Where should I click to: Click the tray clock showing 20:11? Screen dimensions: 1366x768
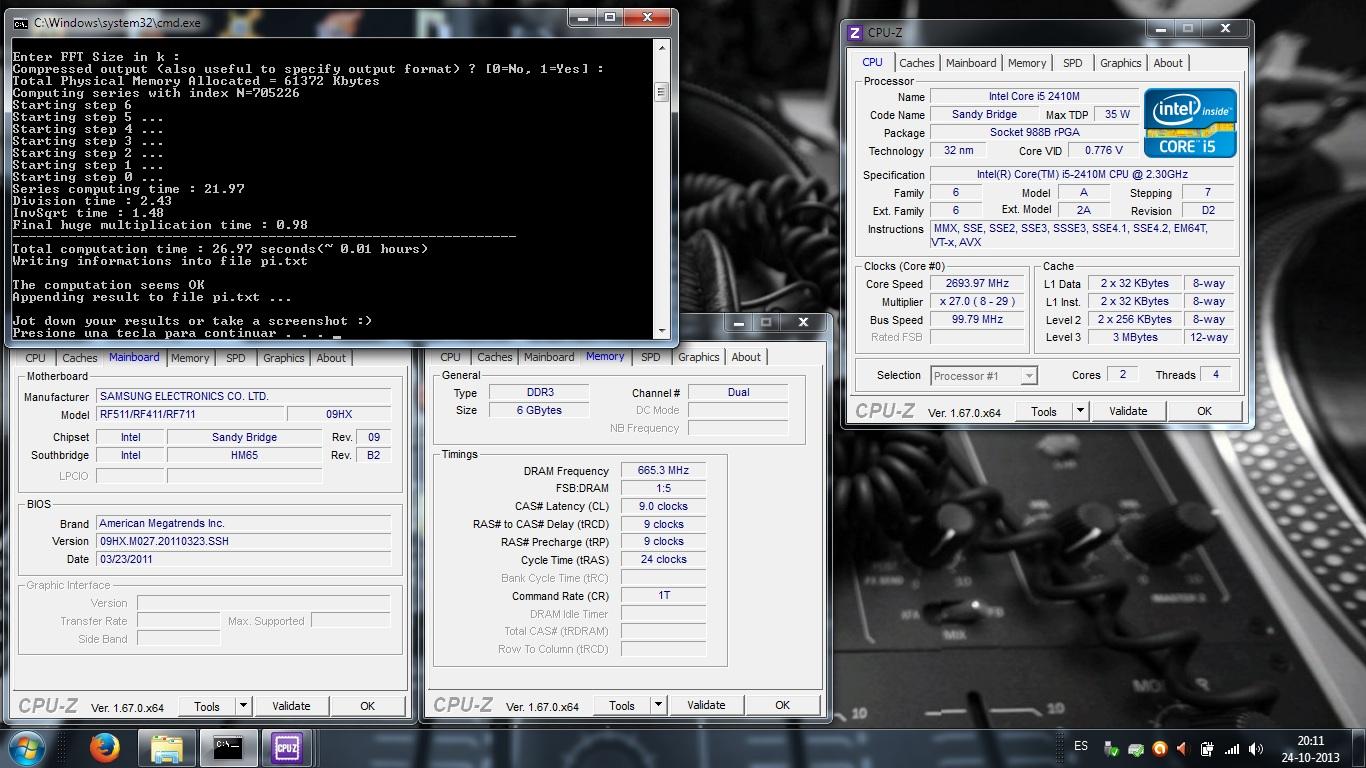1310,741
